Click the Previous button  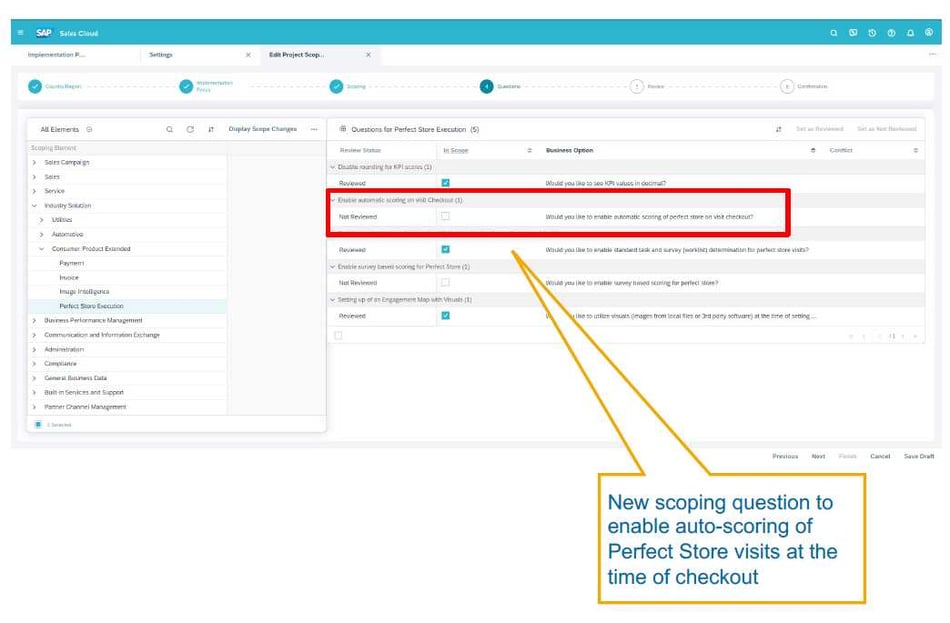[x=785, y=456]
